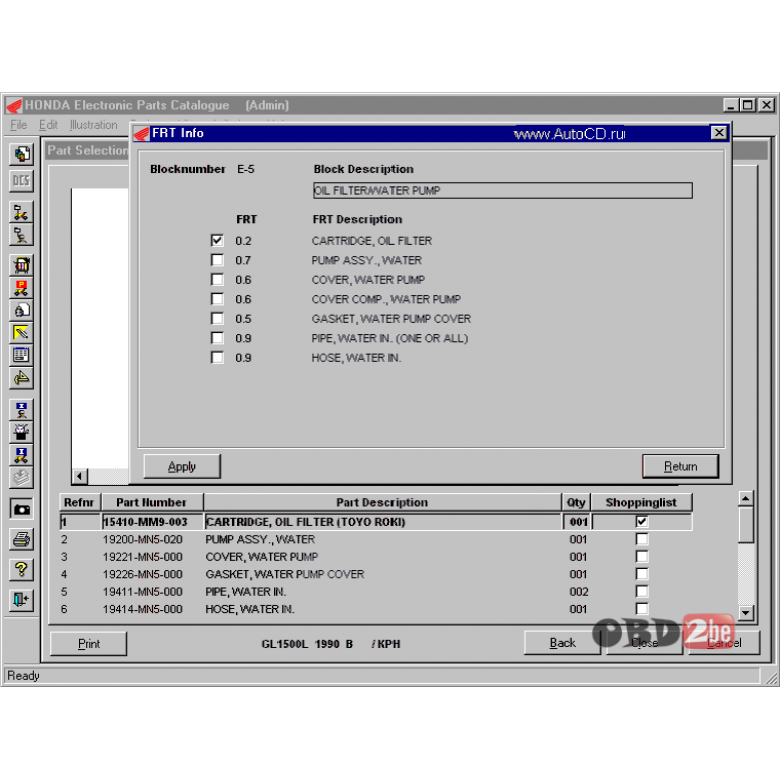Tick shoppinglist checkbox for 19226-MN5-000
The height and width of the screenshot is (780, 780).
pos(642,574)
